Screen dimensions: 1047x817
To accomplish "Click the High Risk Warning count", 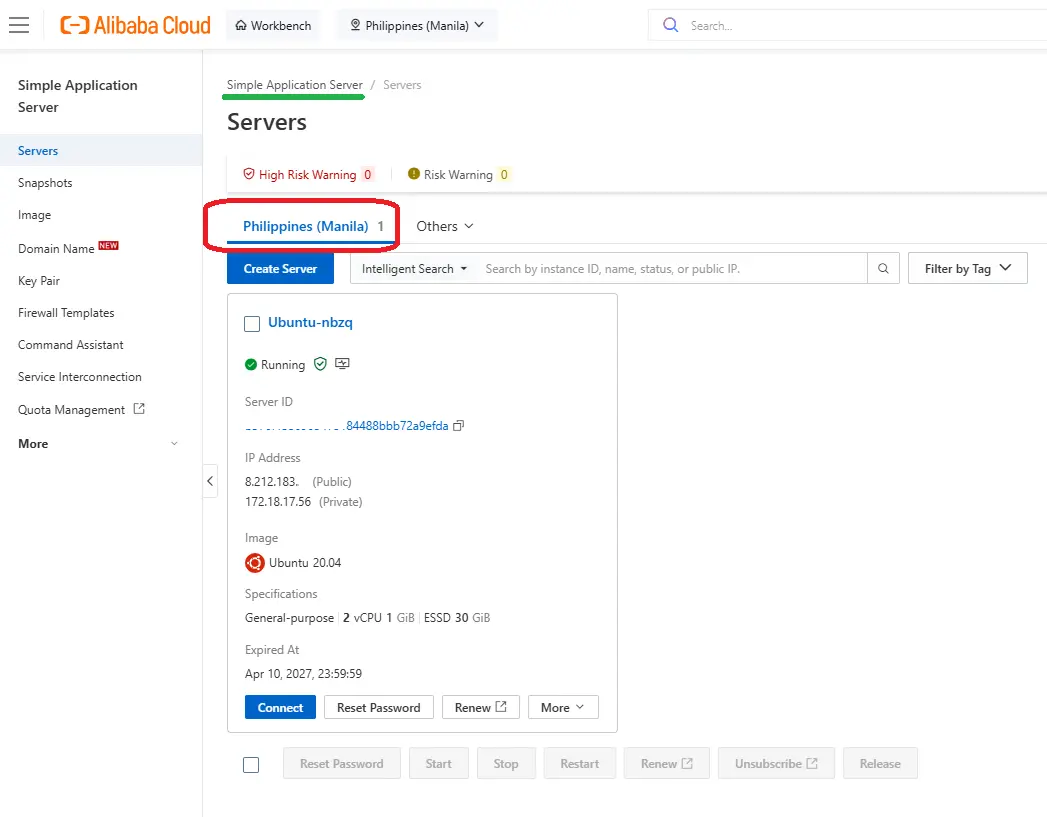I will click(x=367, y=174).
